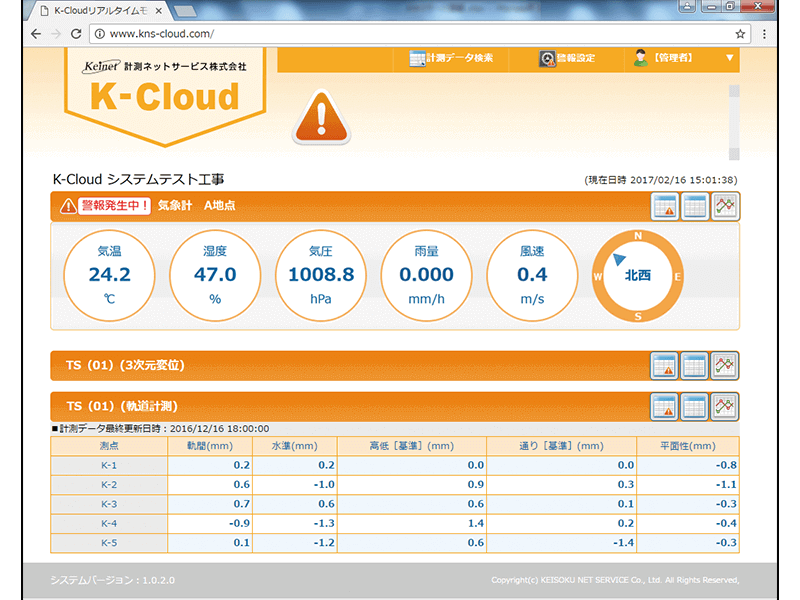Open a new browser tab
The image size is (800, 600).
point(185,11)
